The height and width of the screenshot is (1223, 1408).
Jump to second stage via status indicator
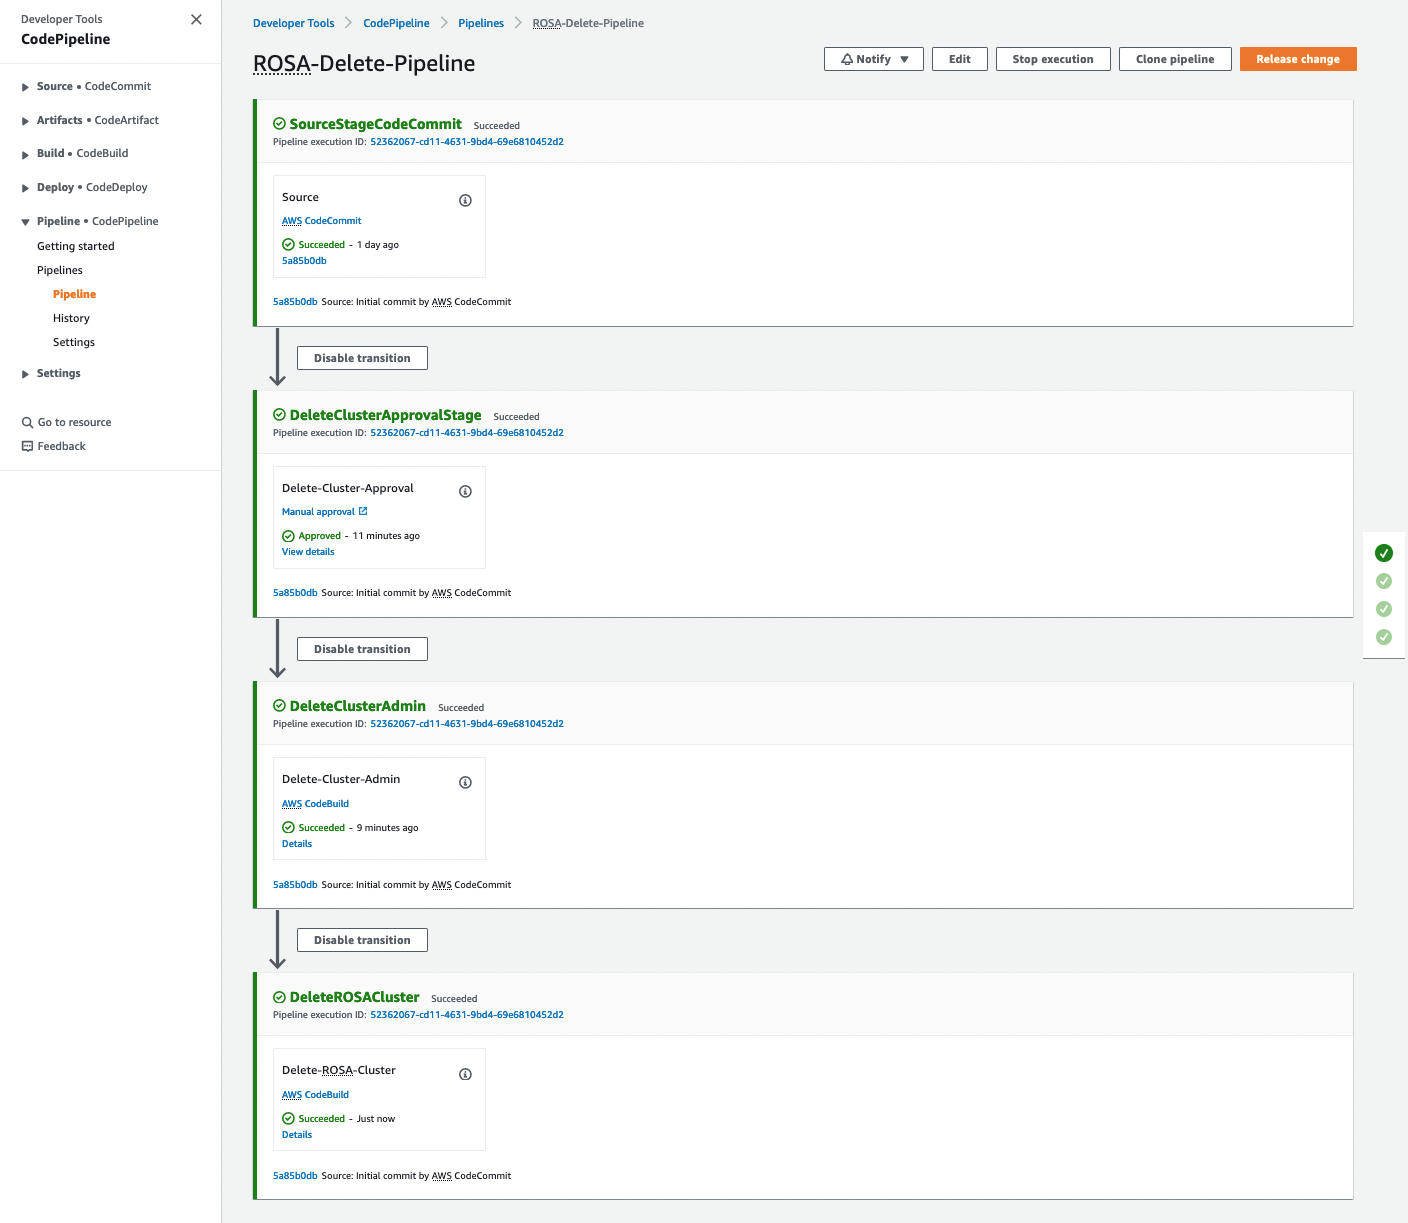click(1384, 581)
